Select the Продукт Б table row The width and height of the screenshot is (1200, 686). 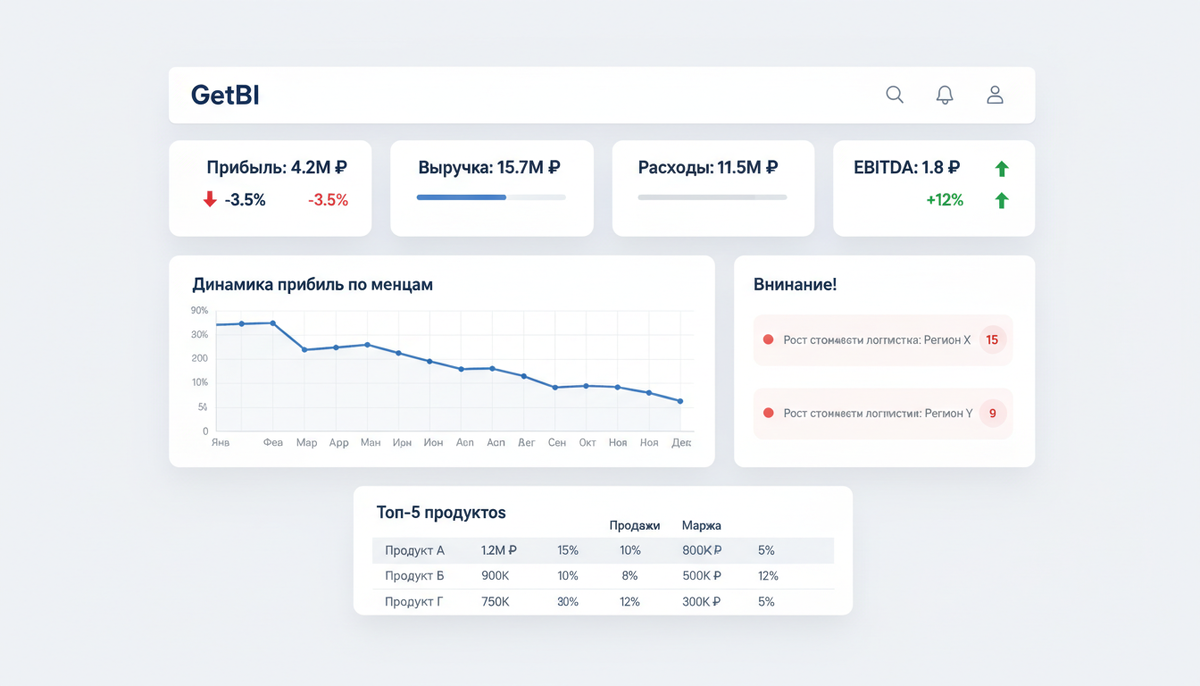click(x=603, y=576)
